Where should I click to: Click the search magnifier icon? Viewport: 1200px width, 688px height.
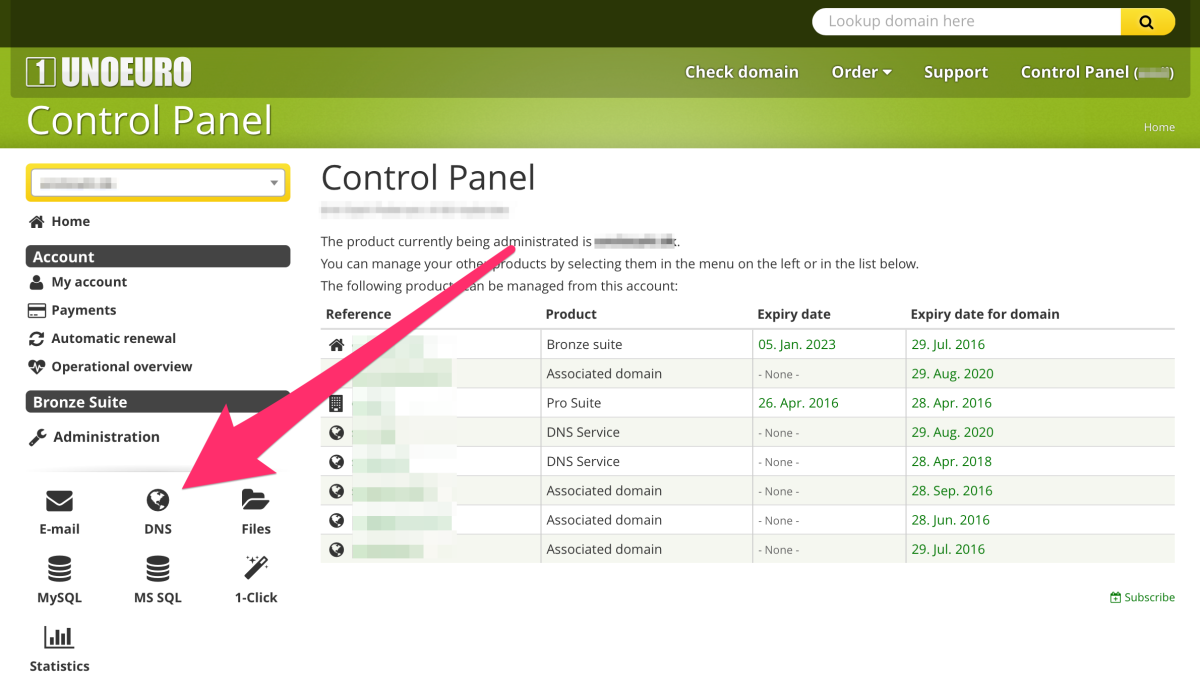click(1146, 21)
